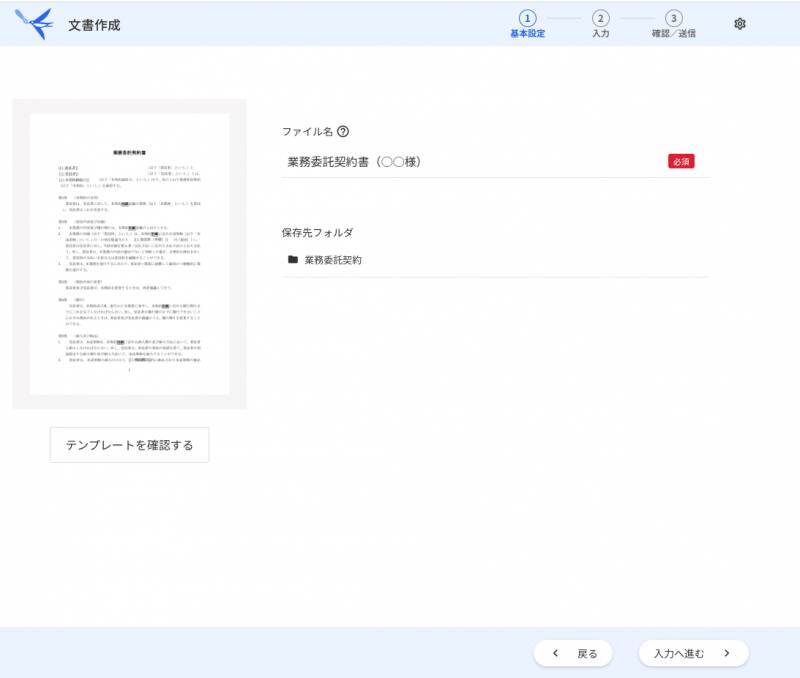The height and width of the screenshot is (678, 800).
Task: Open settings with the gear icon
Action: [740, 24]
